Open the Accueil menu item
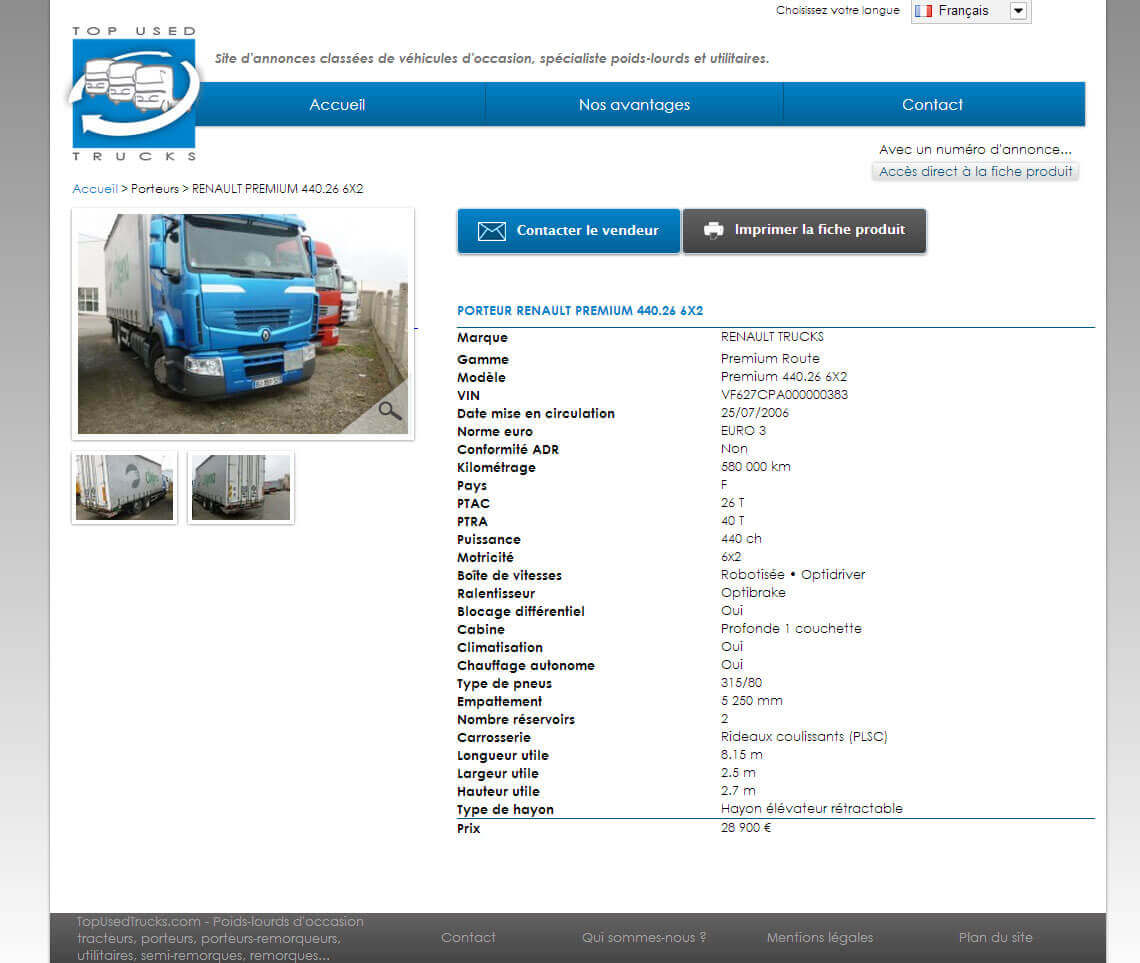 pos(337,105)
